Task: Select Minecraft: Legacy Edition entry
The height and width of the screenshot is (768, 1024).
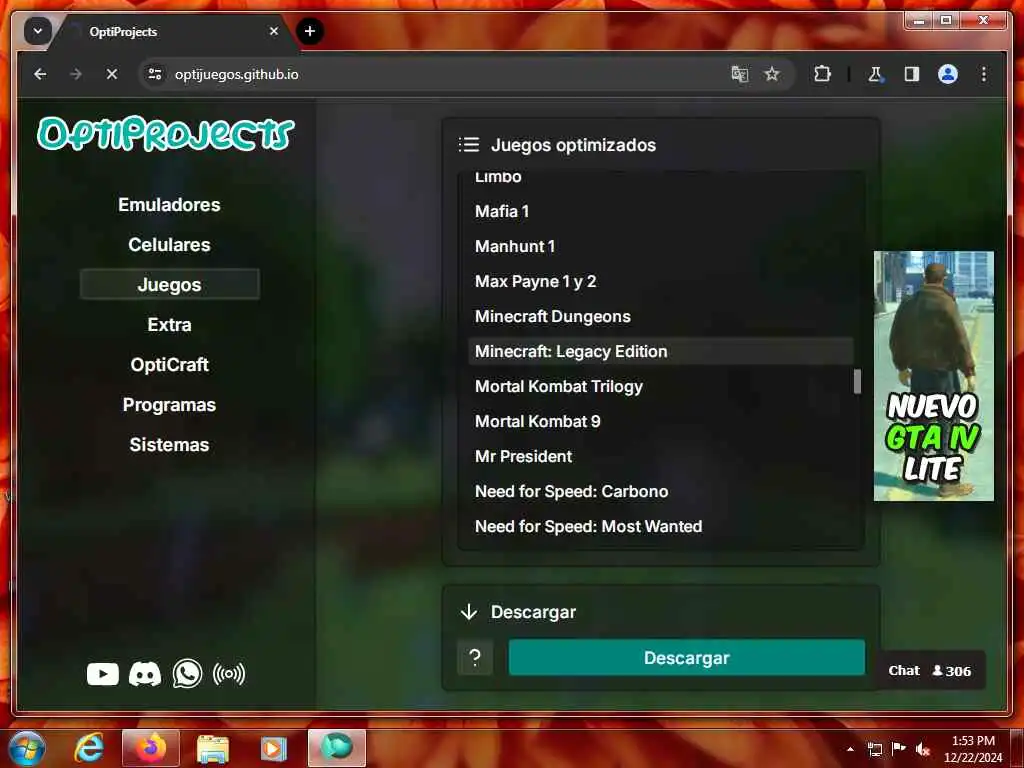Action: tap(660, 351)
